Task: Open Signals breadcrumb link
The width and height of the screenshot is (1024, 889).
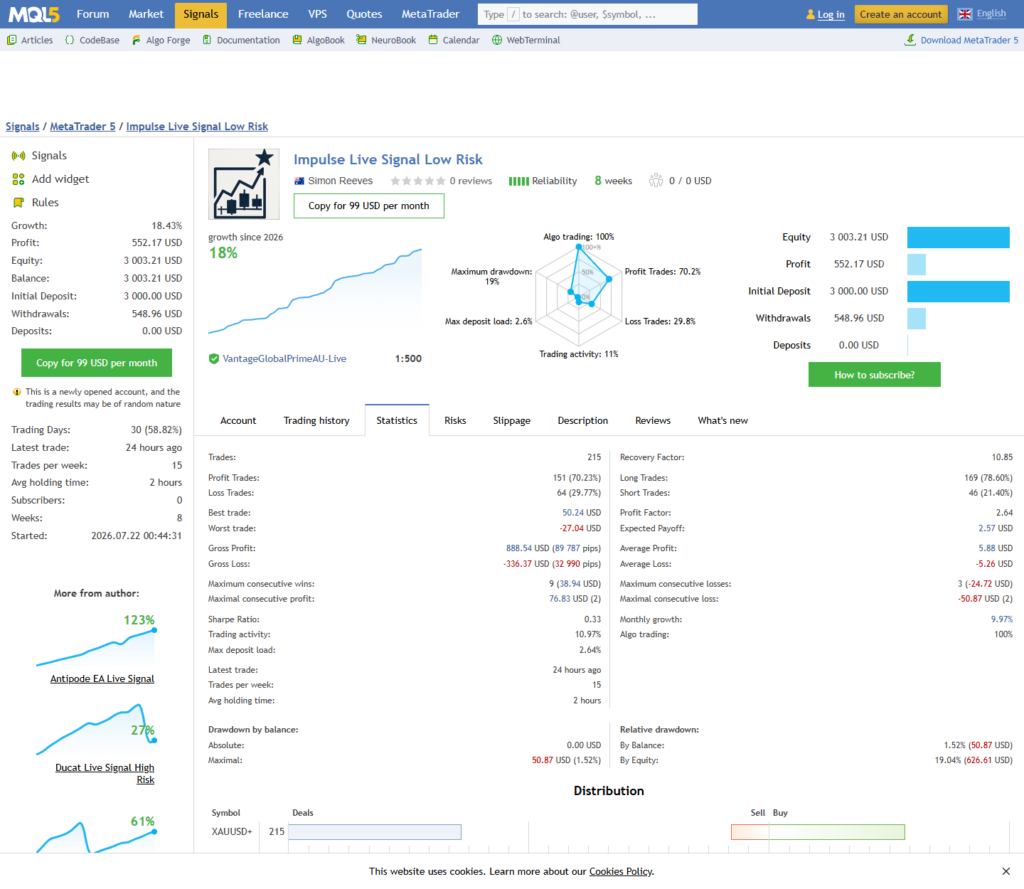Action: 22,127
